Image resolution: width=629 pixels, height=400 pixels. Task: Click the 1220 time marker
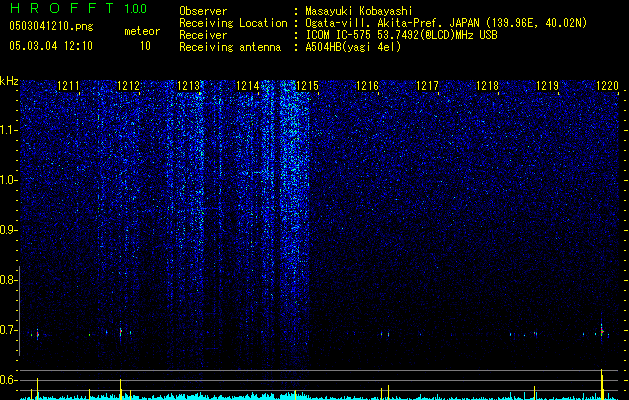(607, 85)
